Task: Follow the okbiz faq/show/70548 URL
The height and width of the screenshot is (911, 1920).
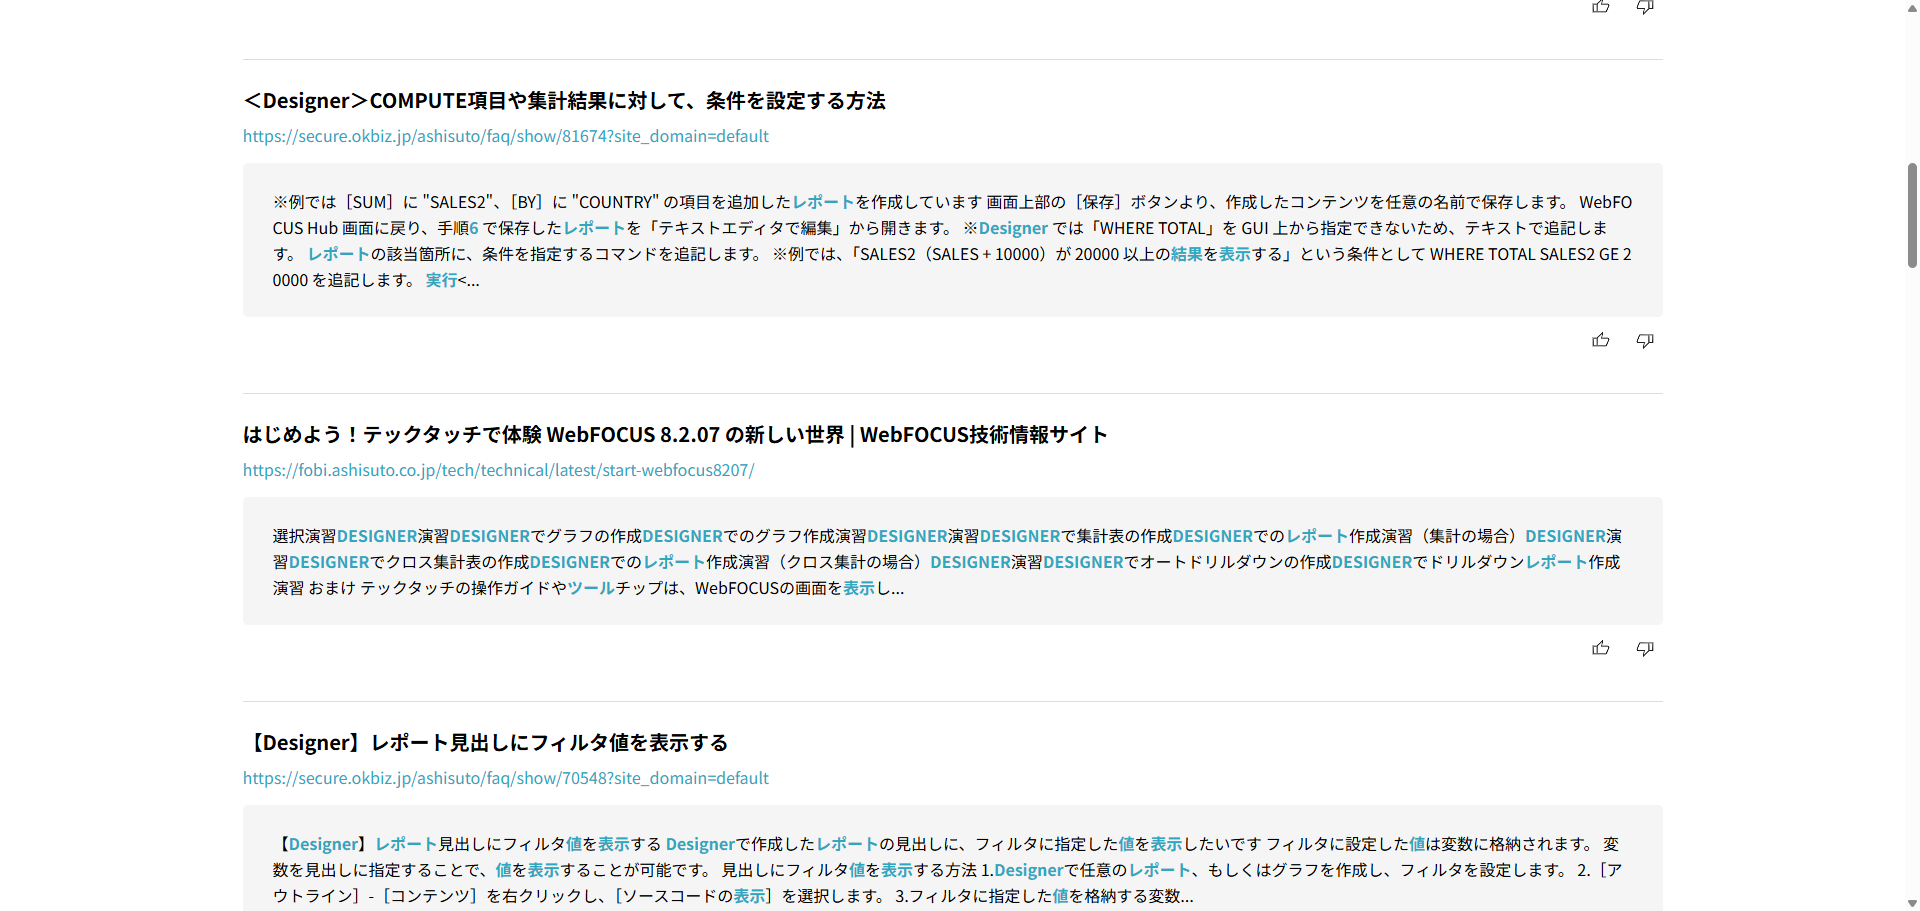Action: (x=506, y=778)
